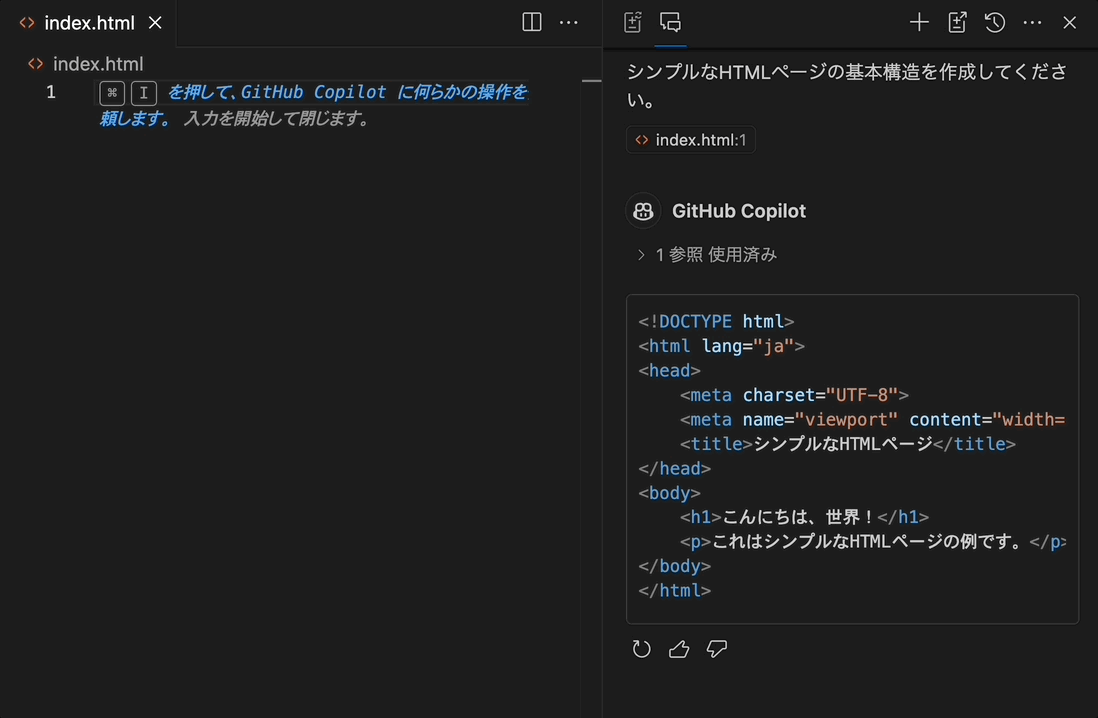Open chat in editor icon
The width and height of the screenshot is (1098, 718).
tap(957, 22)
